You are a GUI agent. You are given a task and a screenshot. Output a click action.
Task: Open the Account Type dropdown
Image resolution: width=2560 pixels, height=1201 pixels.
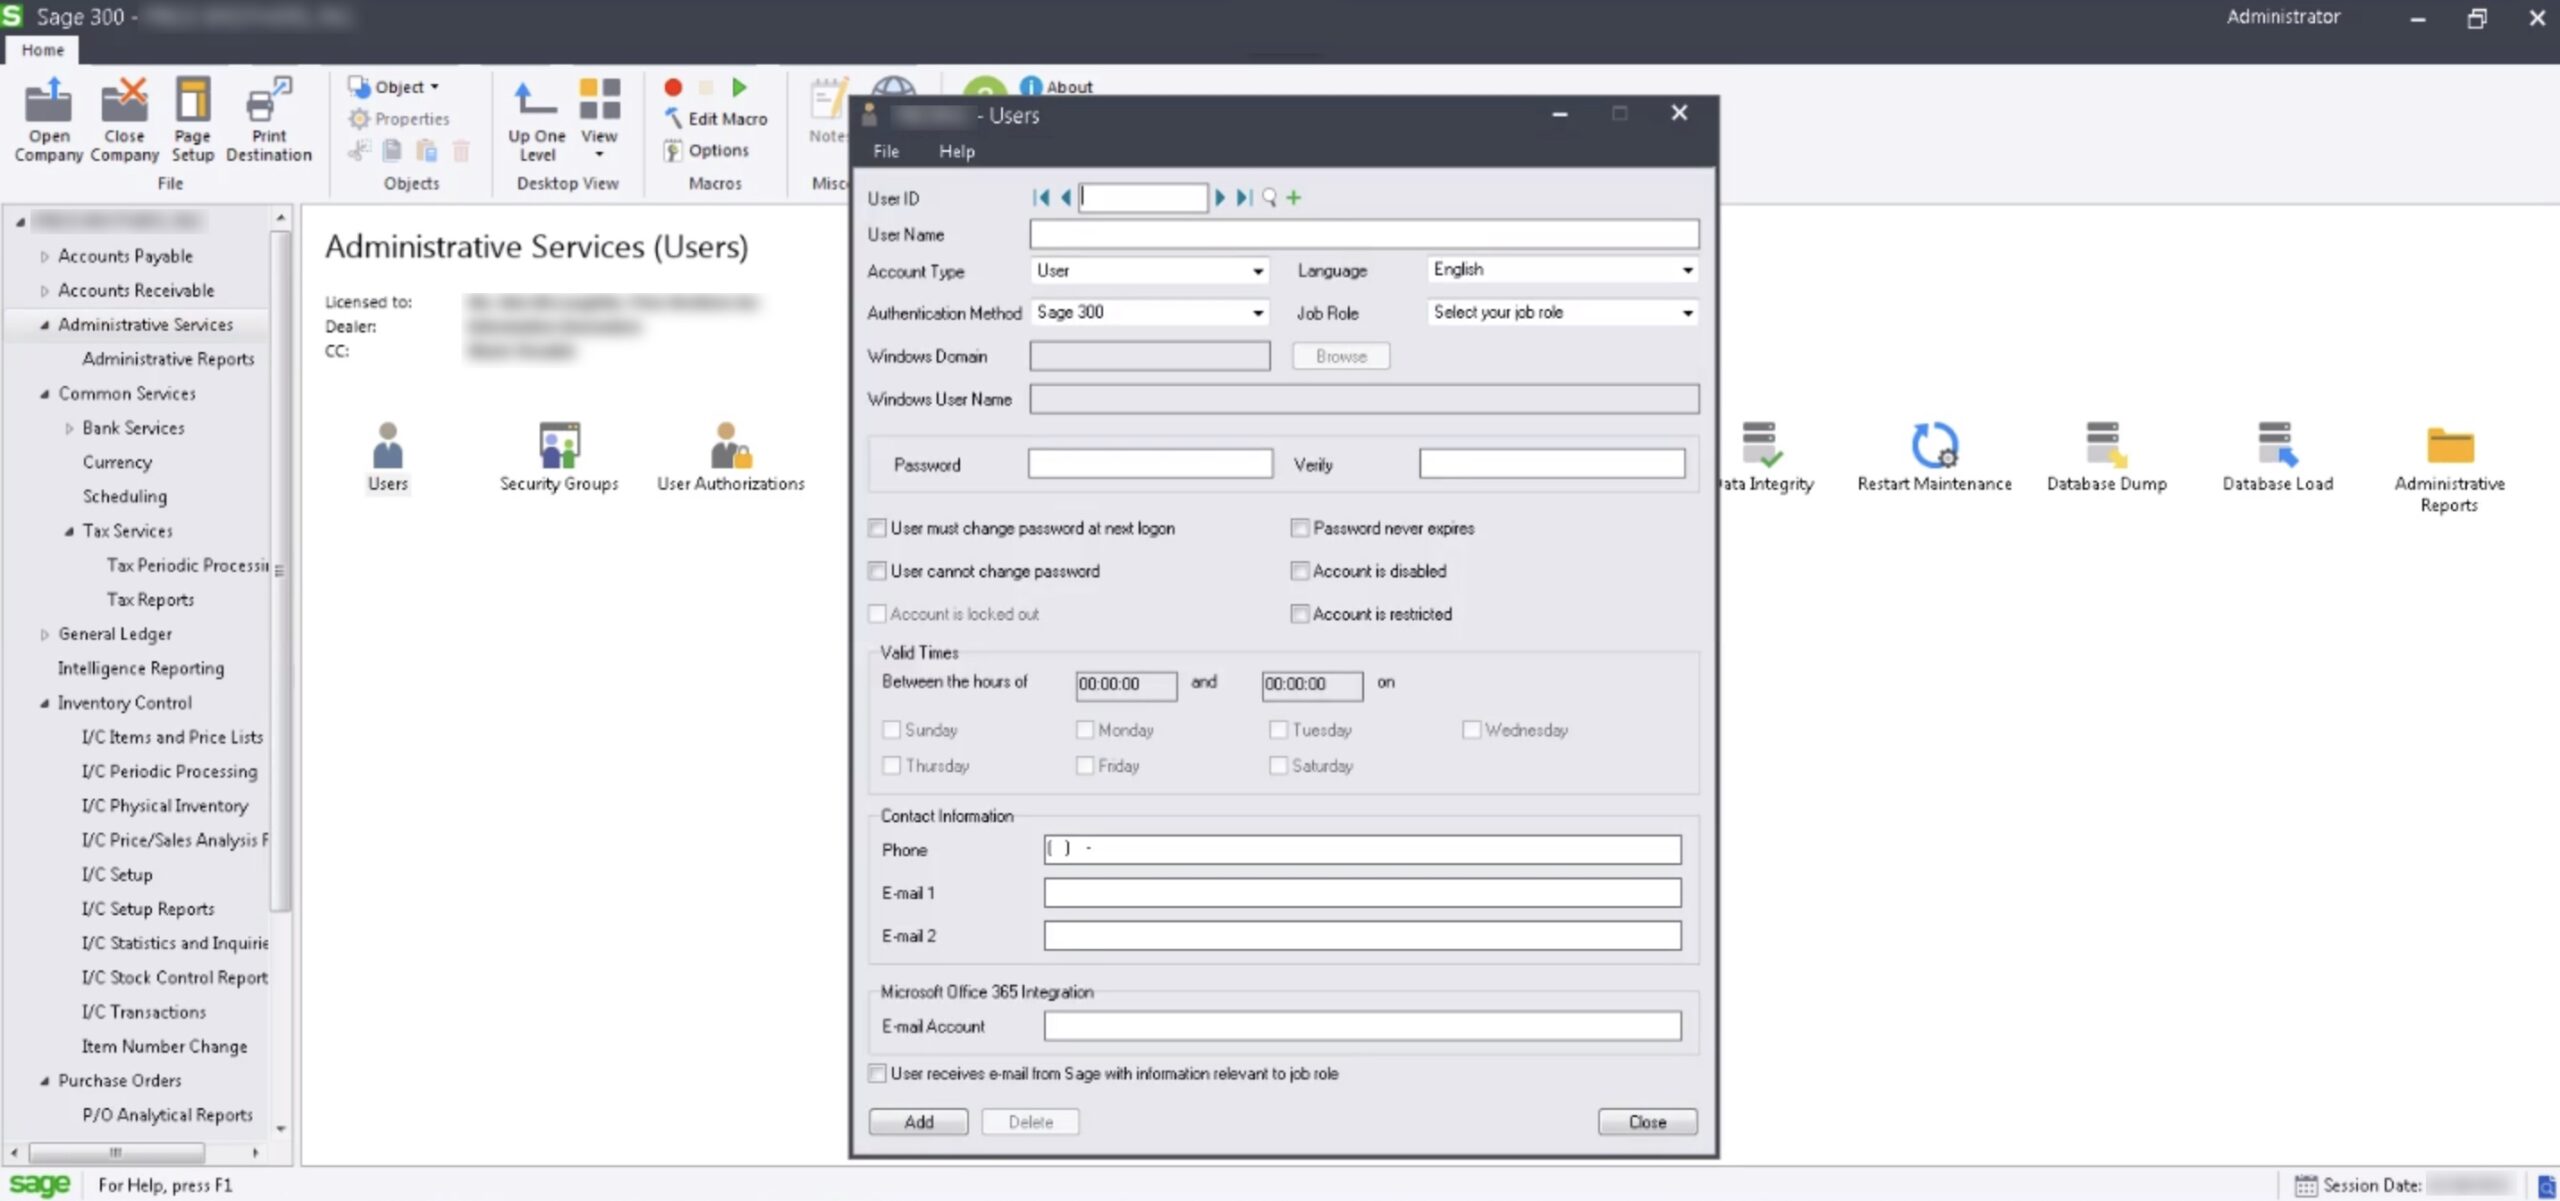pyautogui.click(x=1257, y=271)
